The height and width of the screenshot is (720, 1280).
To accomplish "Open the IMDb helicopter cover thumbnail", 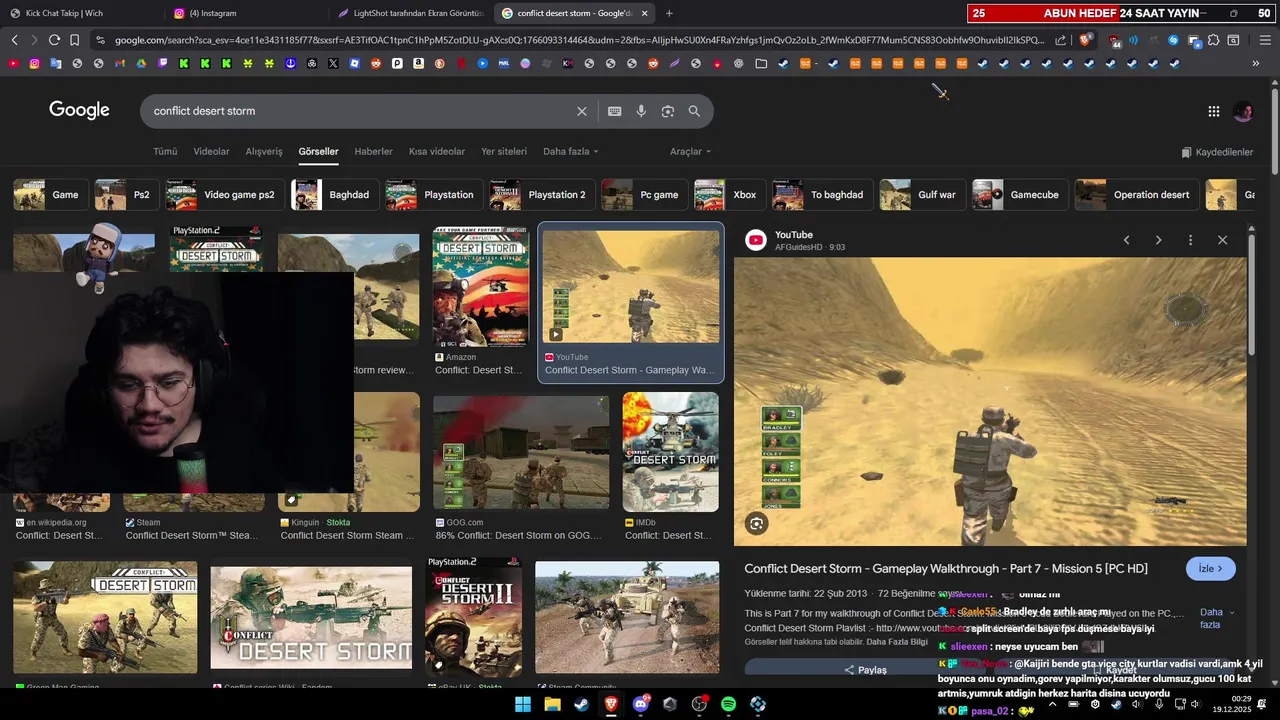I will pyautogui.click(x=670, y=452).
